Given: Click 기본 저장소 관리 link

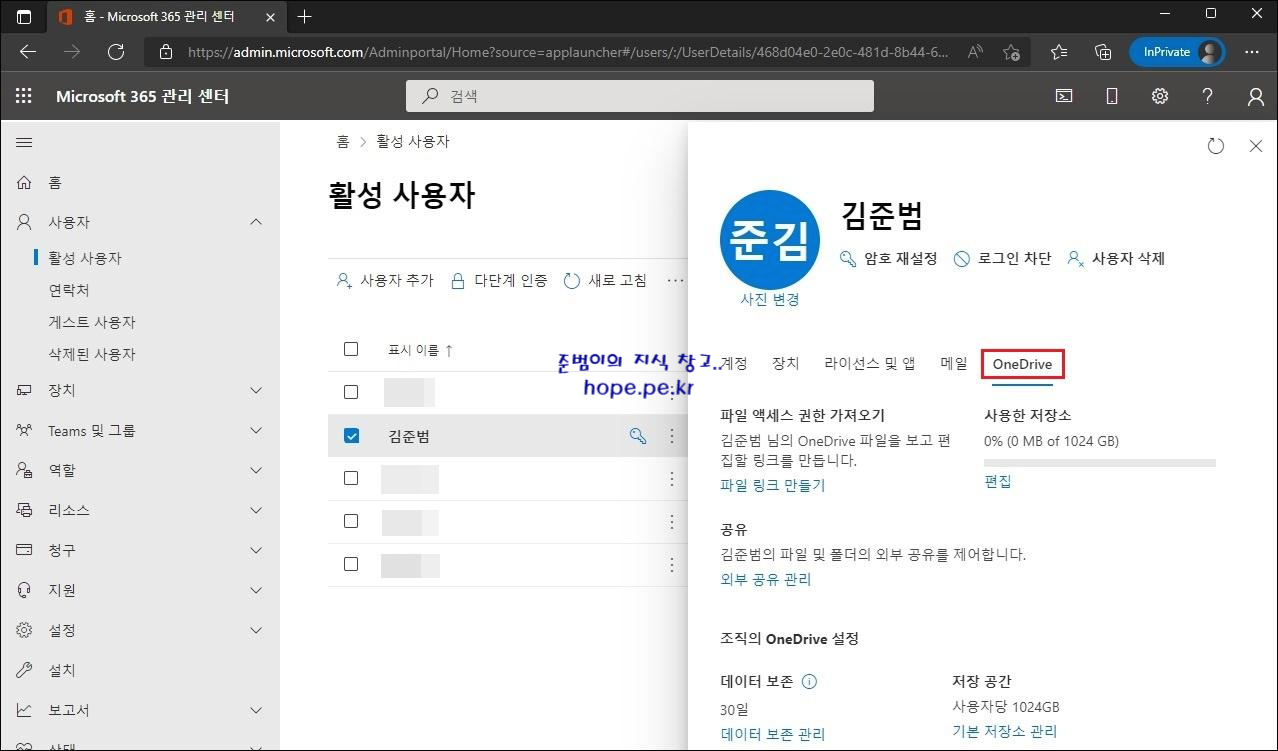Looking at the screenshot, I should pos(1005,731).
